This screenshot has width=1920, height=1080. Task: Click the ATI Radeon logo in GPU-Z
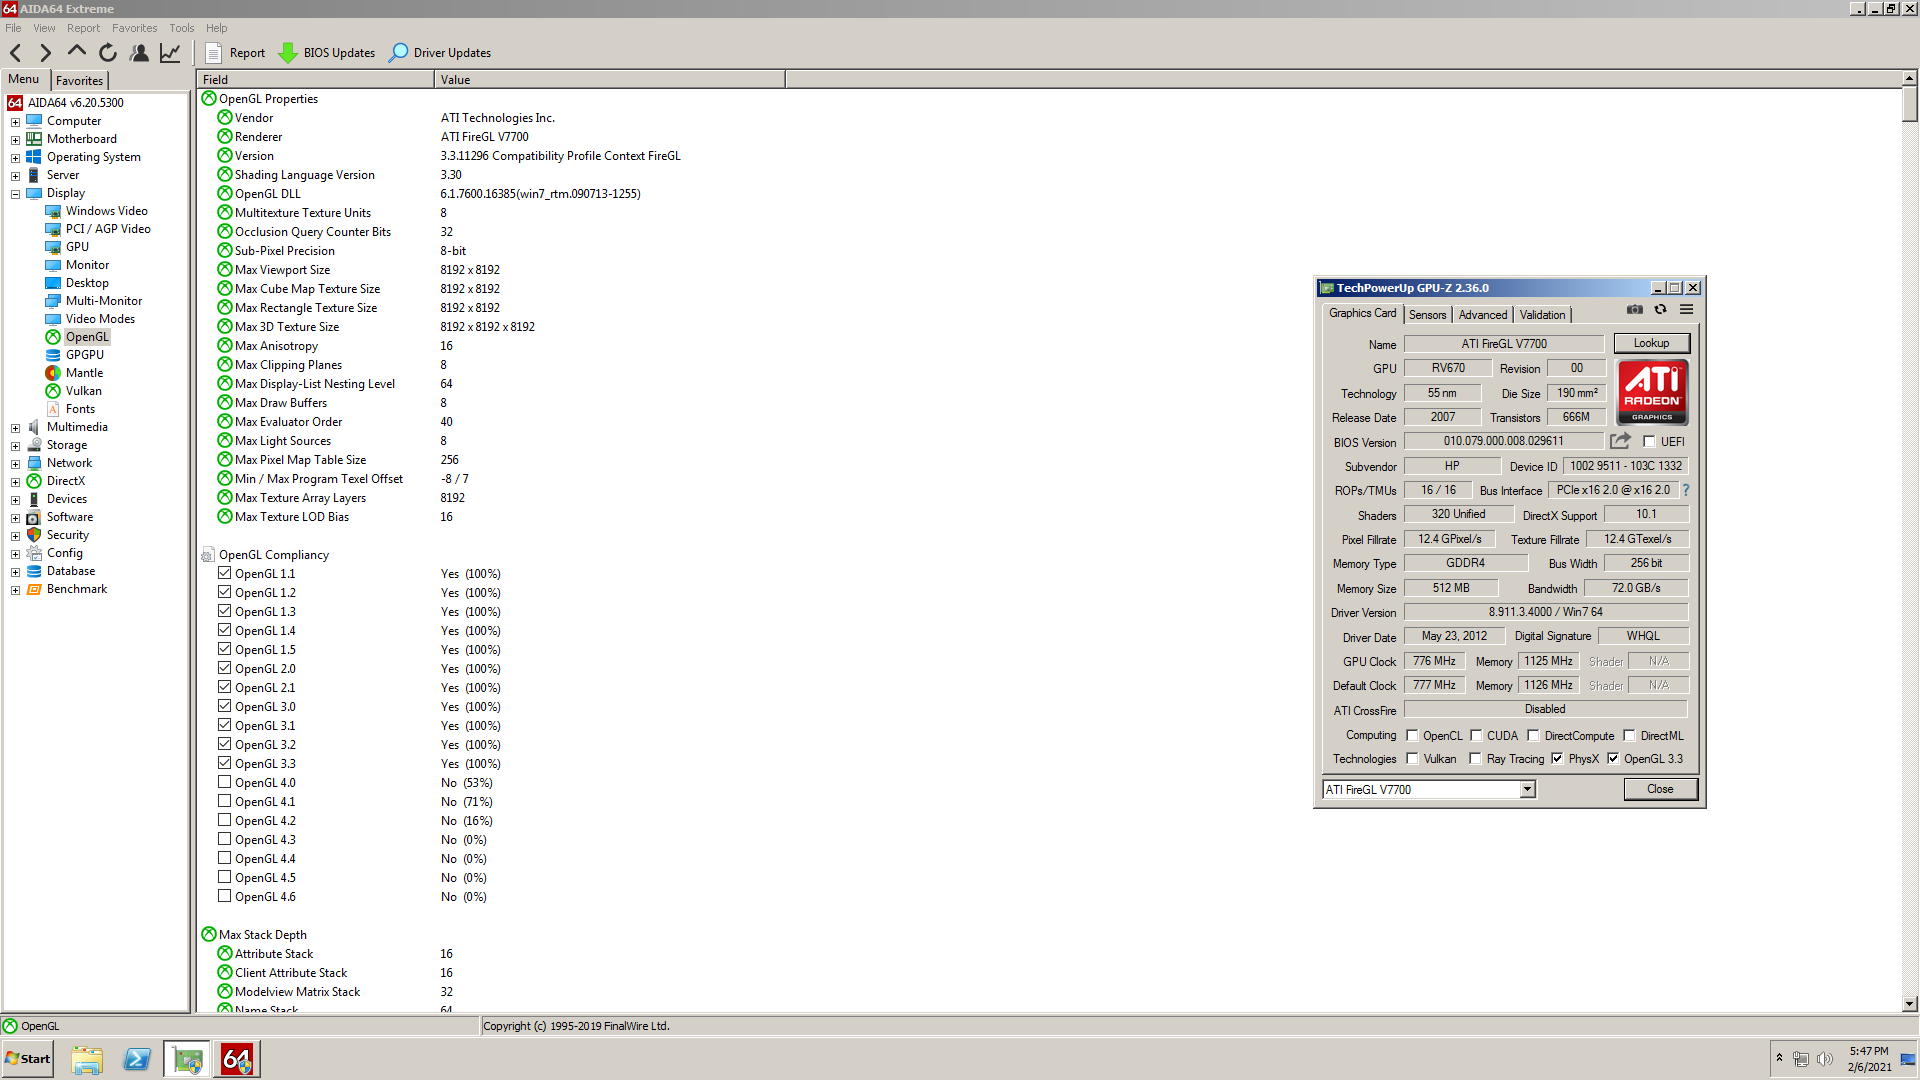pos(1652,392)
